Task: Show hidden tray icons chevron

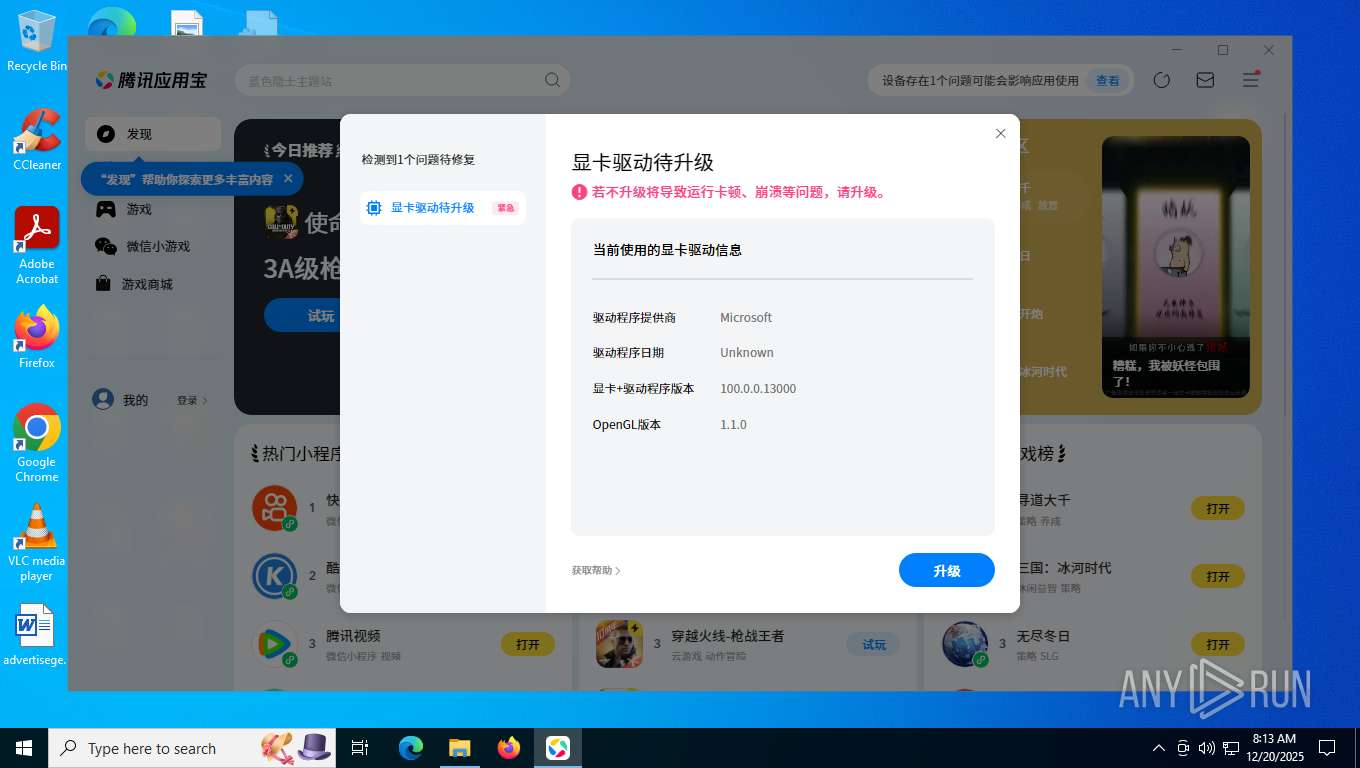Action: click(1159, 748)
